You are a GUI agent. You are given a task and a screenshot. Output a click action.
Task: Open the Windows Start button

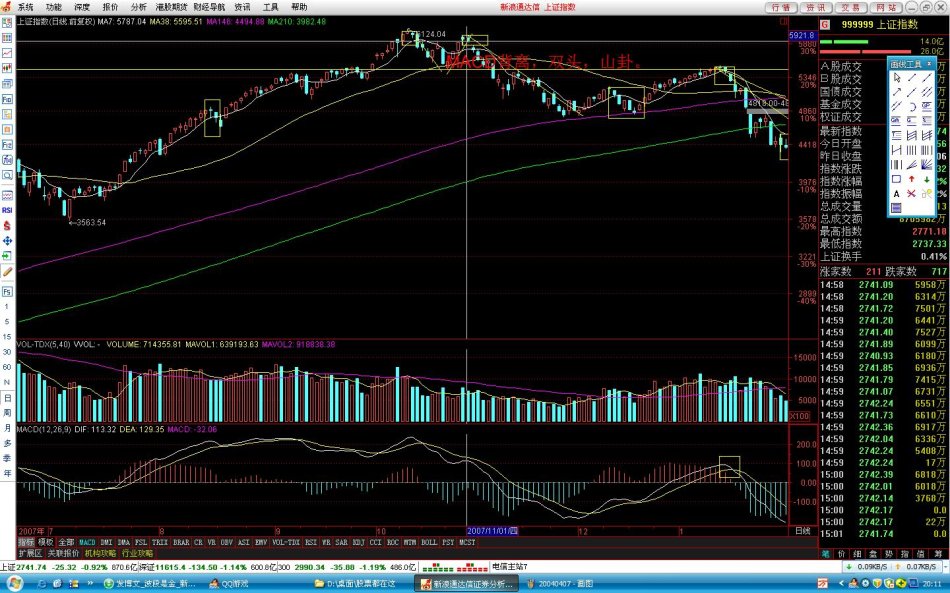[15, 583]
